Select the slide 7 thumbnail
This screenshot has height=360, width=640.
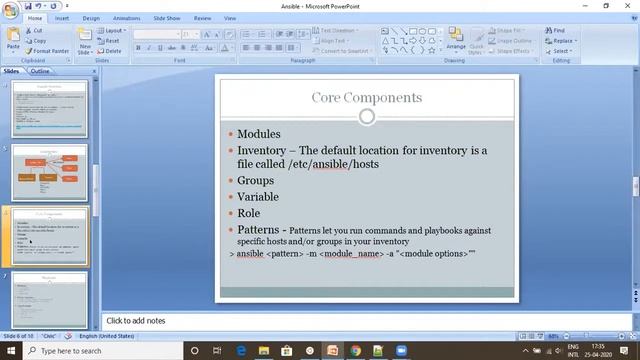point(49,300)
